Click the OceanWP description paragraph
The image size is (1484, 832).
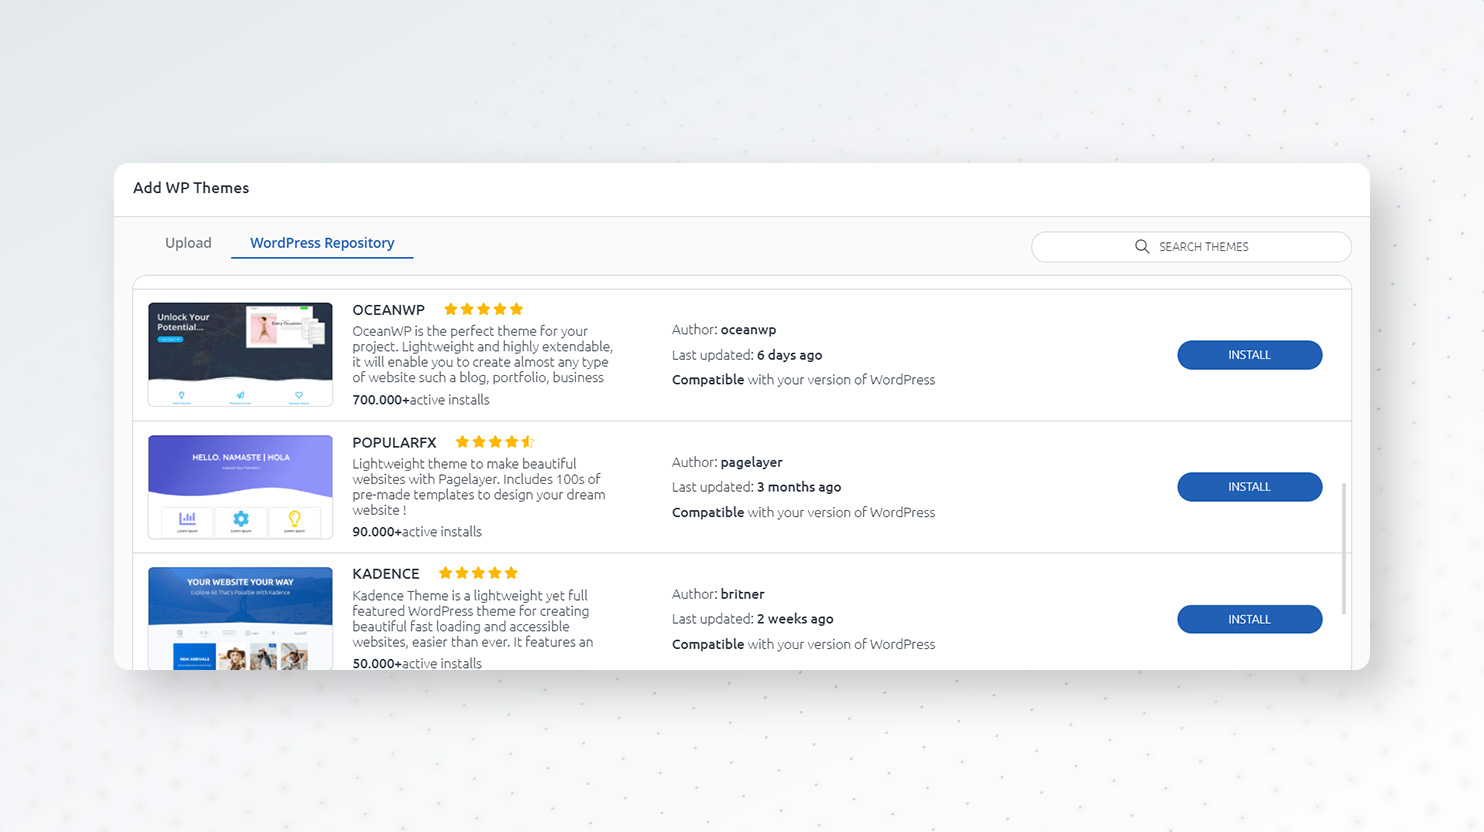[482, 354]
